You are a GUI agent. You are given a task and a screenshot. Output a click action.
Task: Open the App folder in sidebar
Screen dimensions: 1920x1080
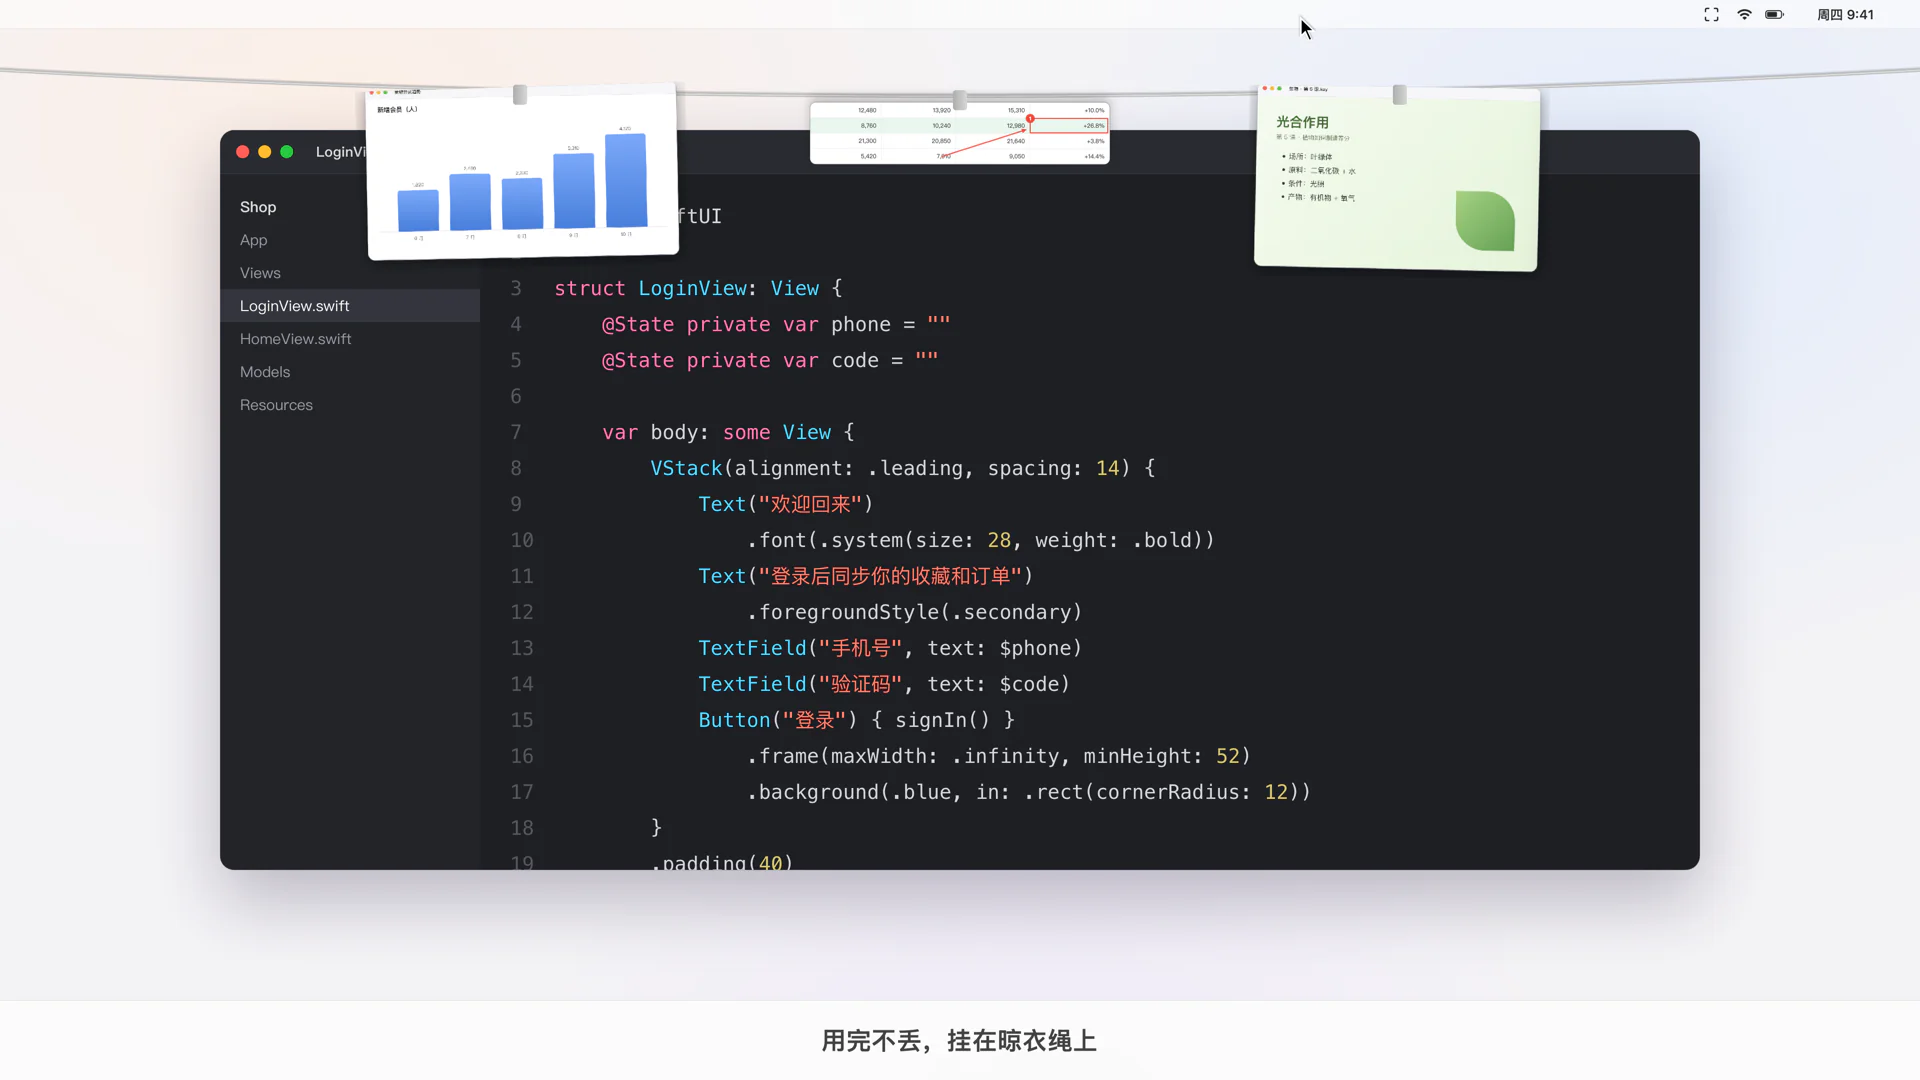254,240
